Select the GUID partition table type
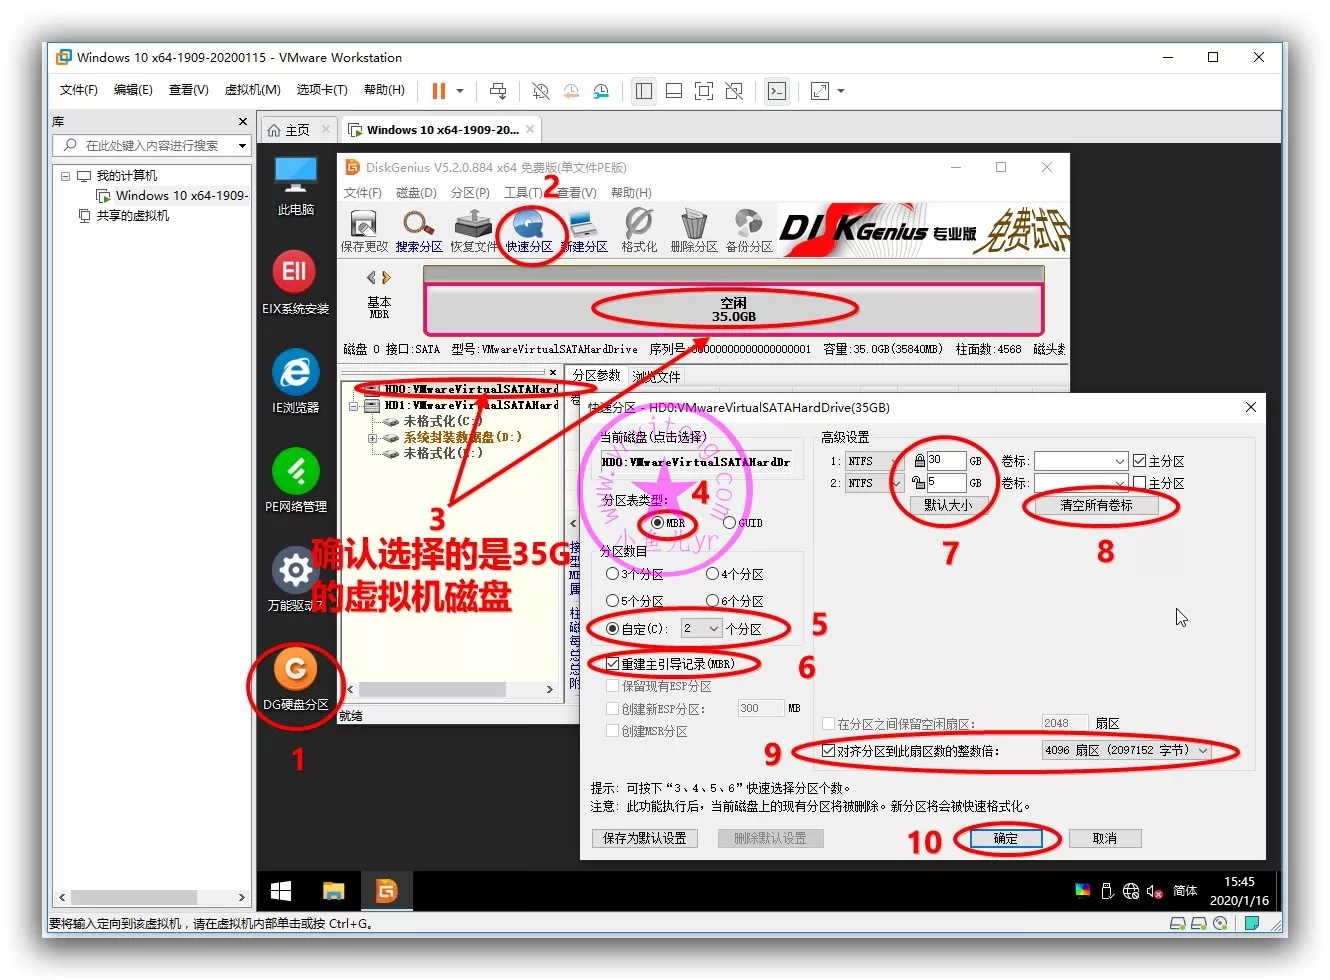This screenshot has height=980, width=1330. tap(729, 523)
